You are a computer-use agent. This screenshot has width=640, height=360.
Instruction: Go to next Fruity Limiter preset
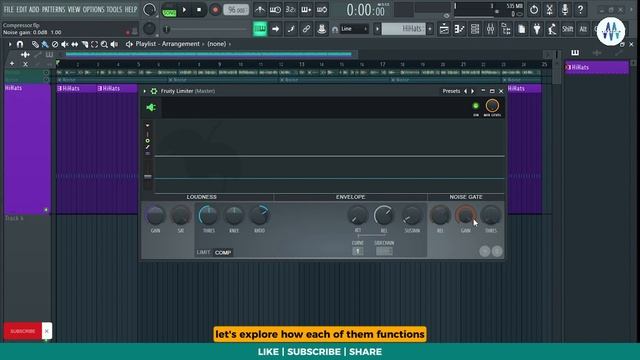(473, 91)
